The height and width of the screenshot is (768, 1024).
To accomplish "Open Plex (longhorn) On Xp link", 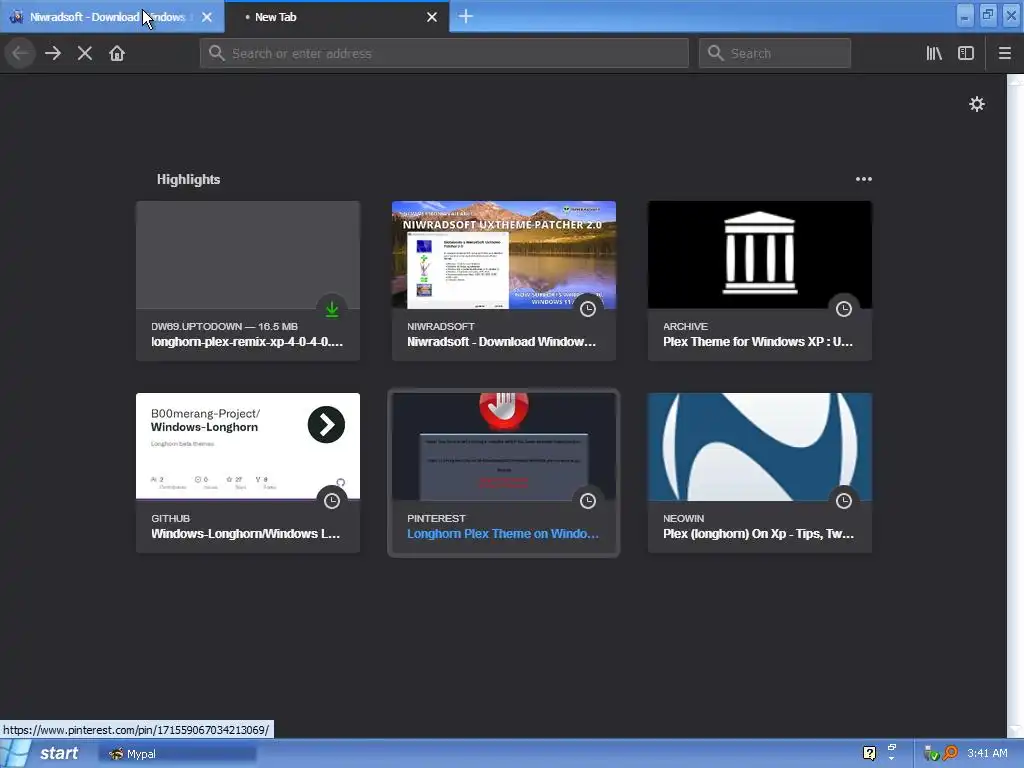I will 758,534.
